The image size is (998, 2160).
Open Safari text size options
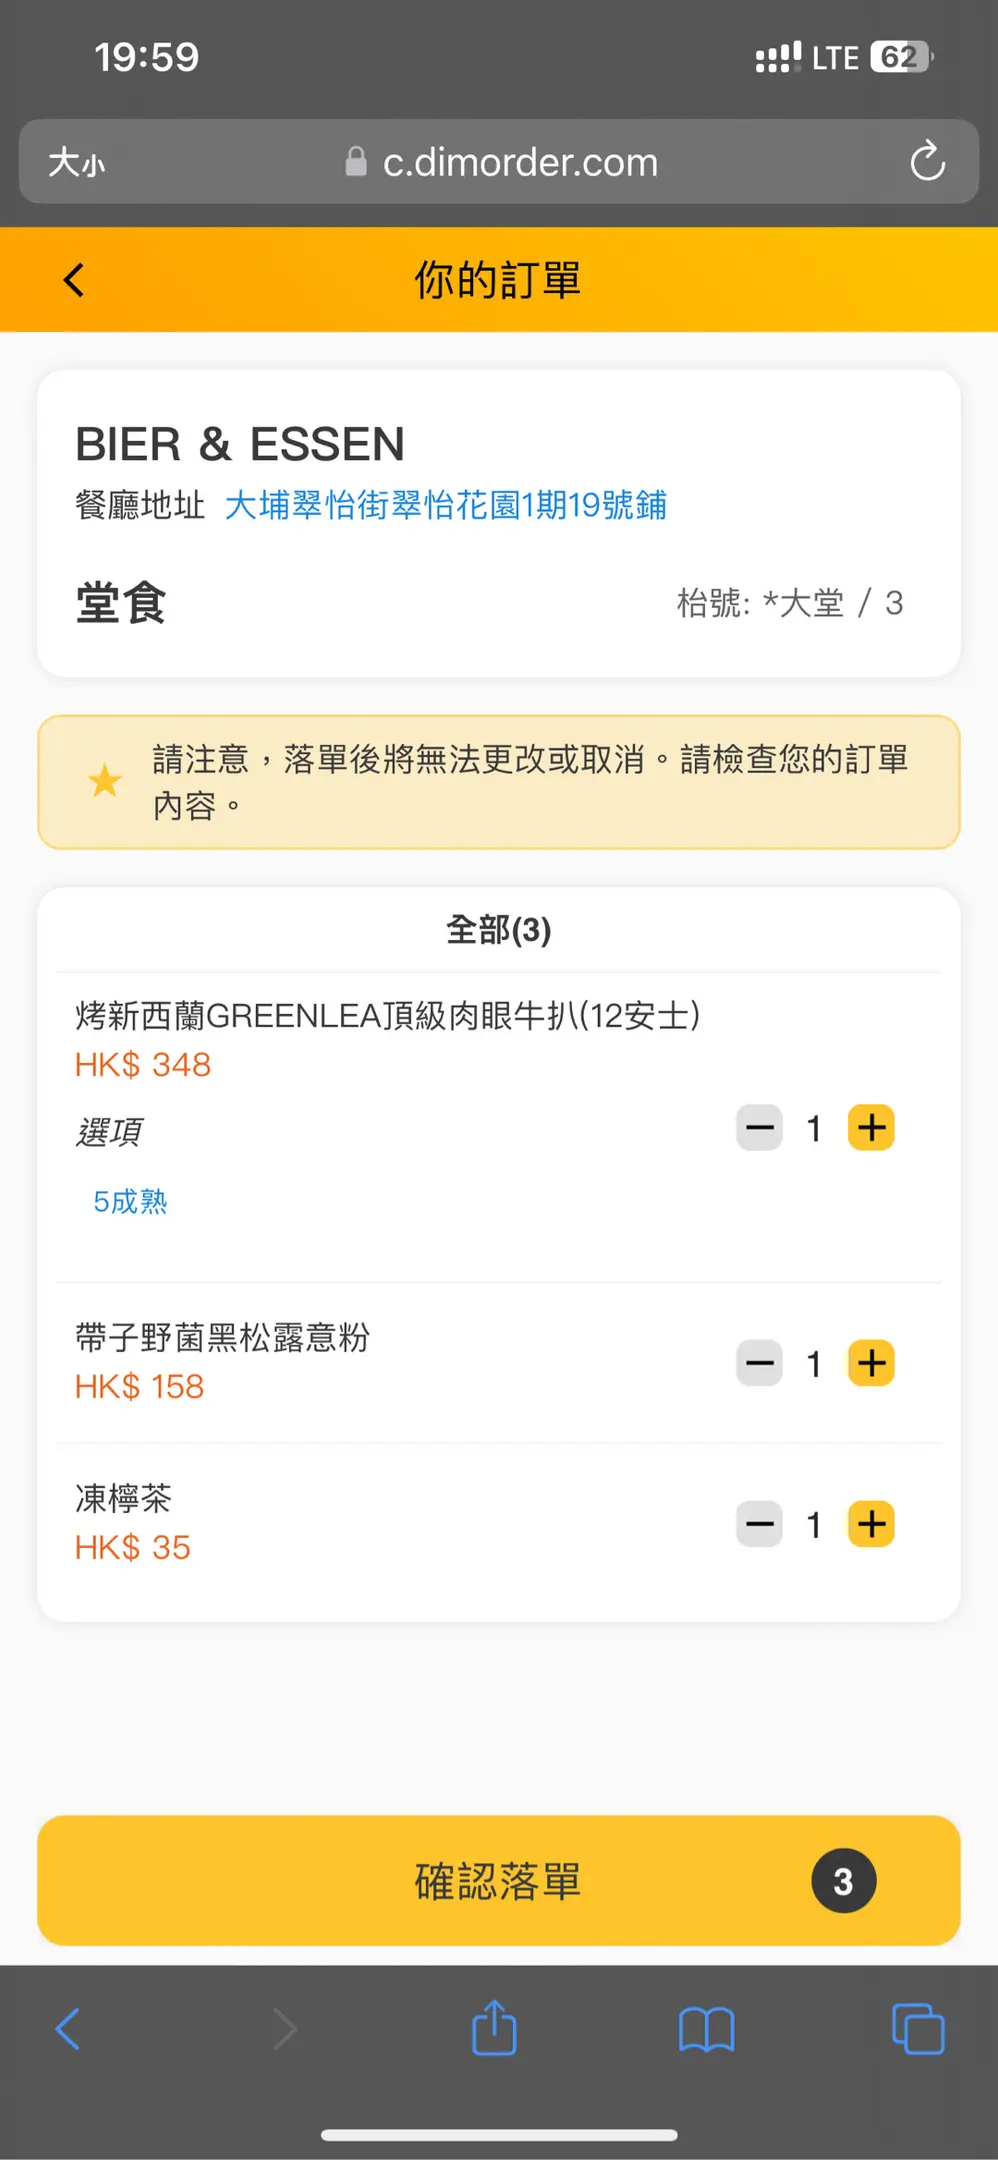tap(77, 162)
